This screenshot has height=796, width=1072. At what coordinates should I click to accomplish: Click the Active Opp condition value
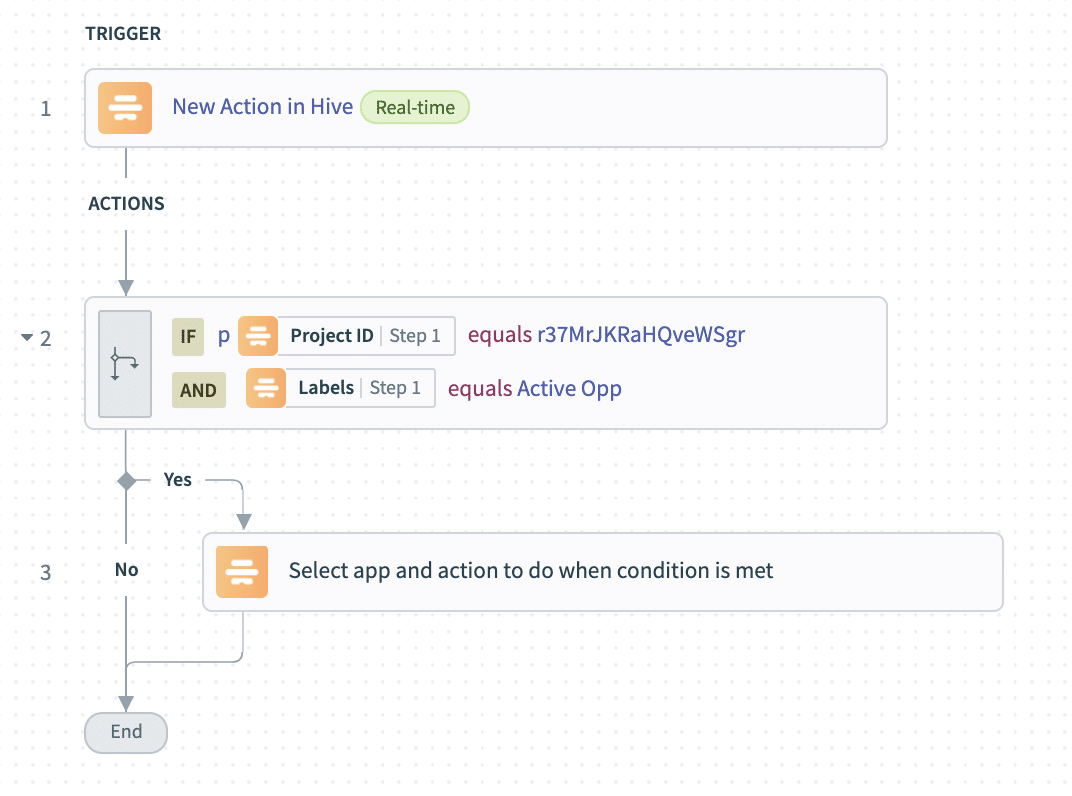569,388
